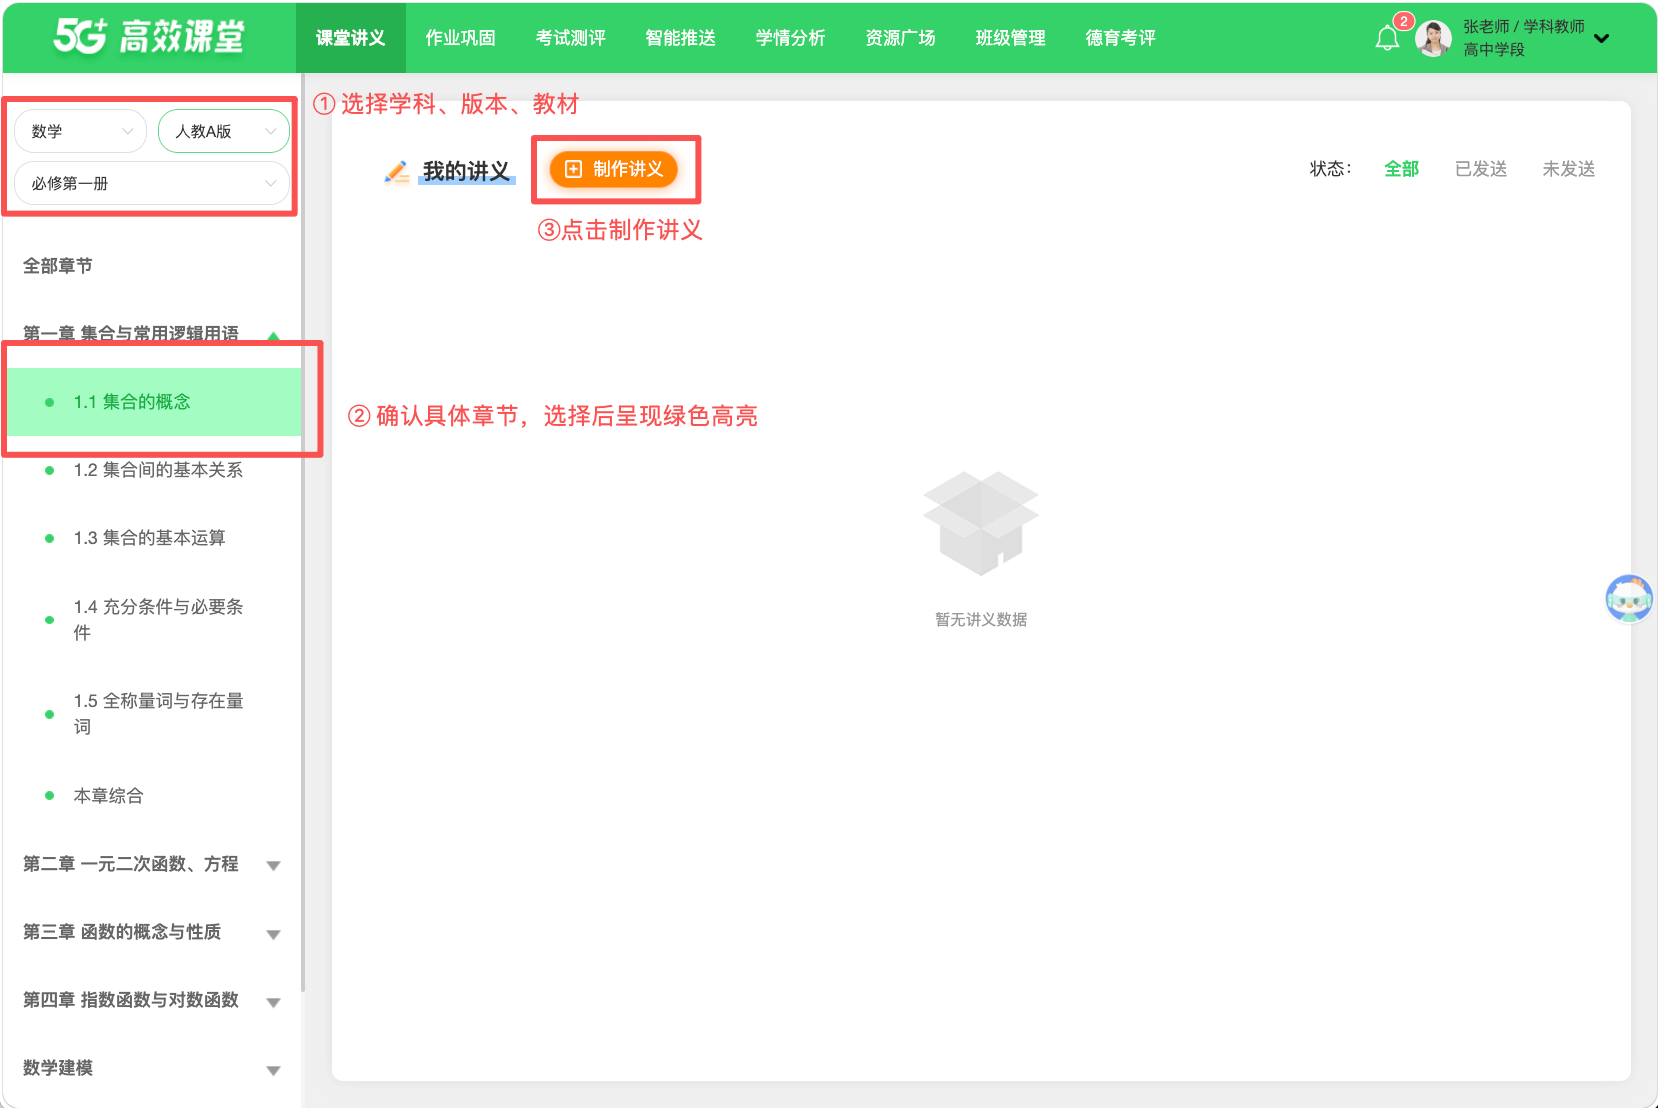Open the 考试测评 tab

(x=570, y=38)
